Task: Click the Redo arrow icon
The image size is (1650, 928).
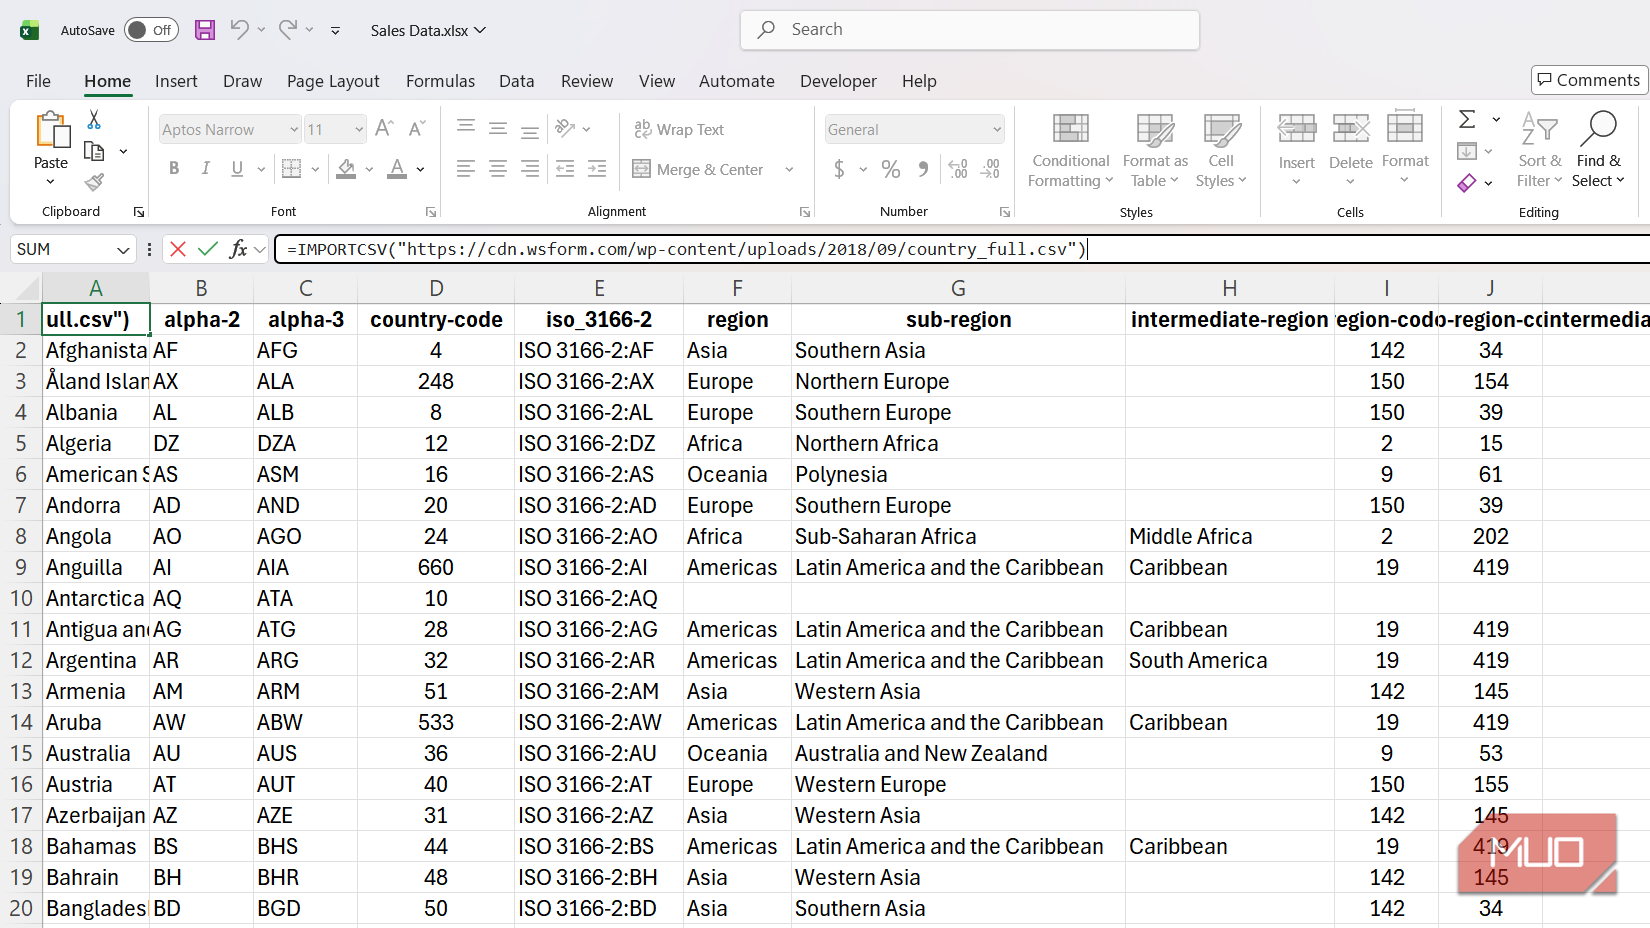Action: click(287, 29)
